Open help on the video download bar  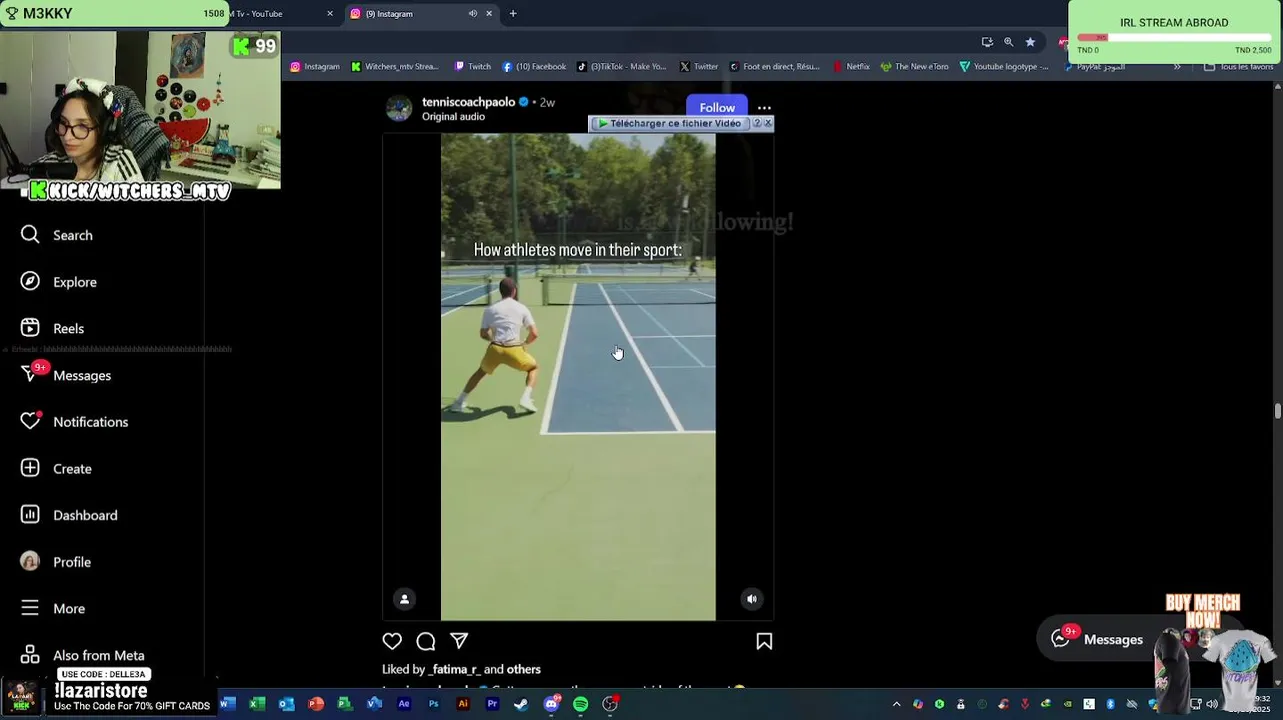pos(757,123)
